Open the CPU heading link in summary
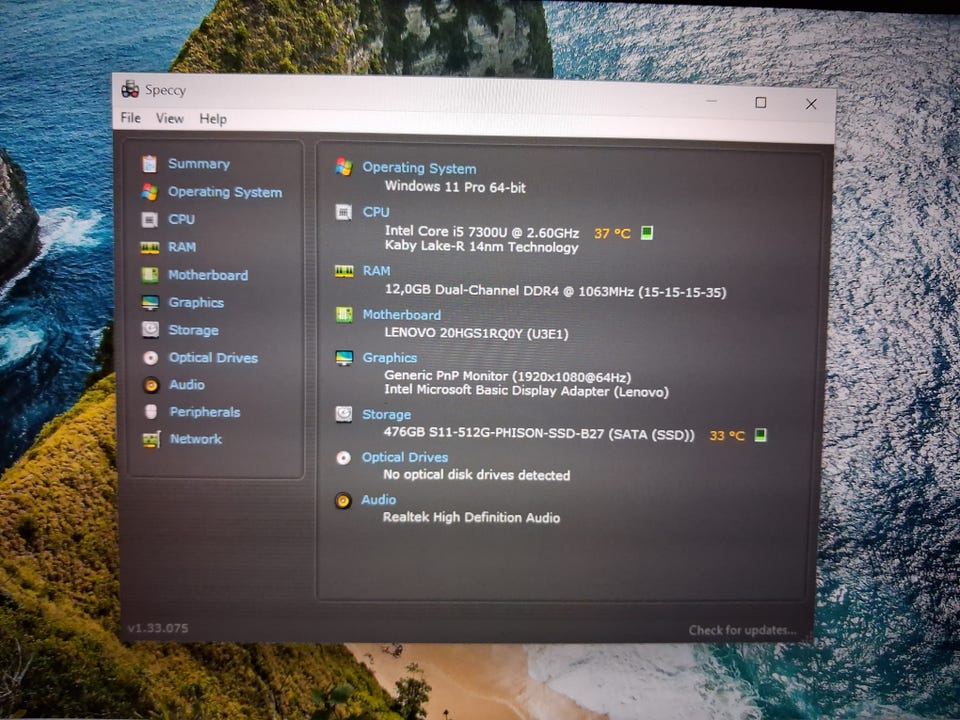 (x=376, y=212)
